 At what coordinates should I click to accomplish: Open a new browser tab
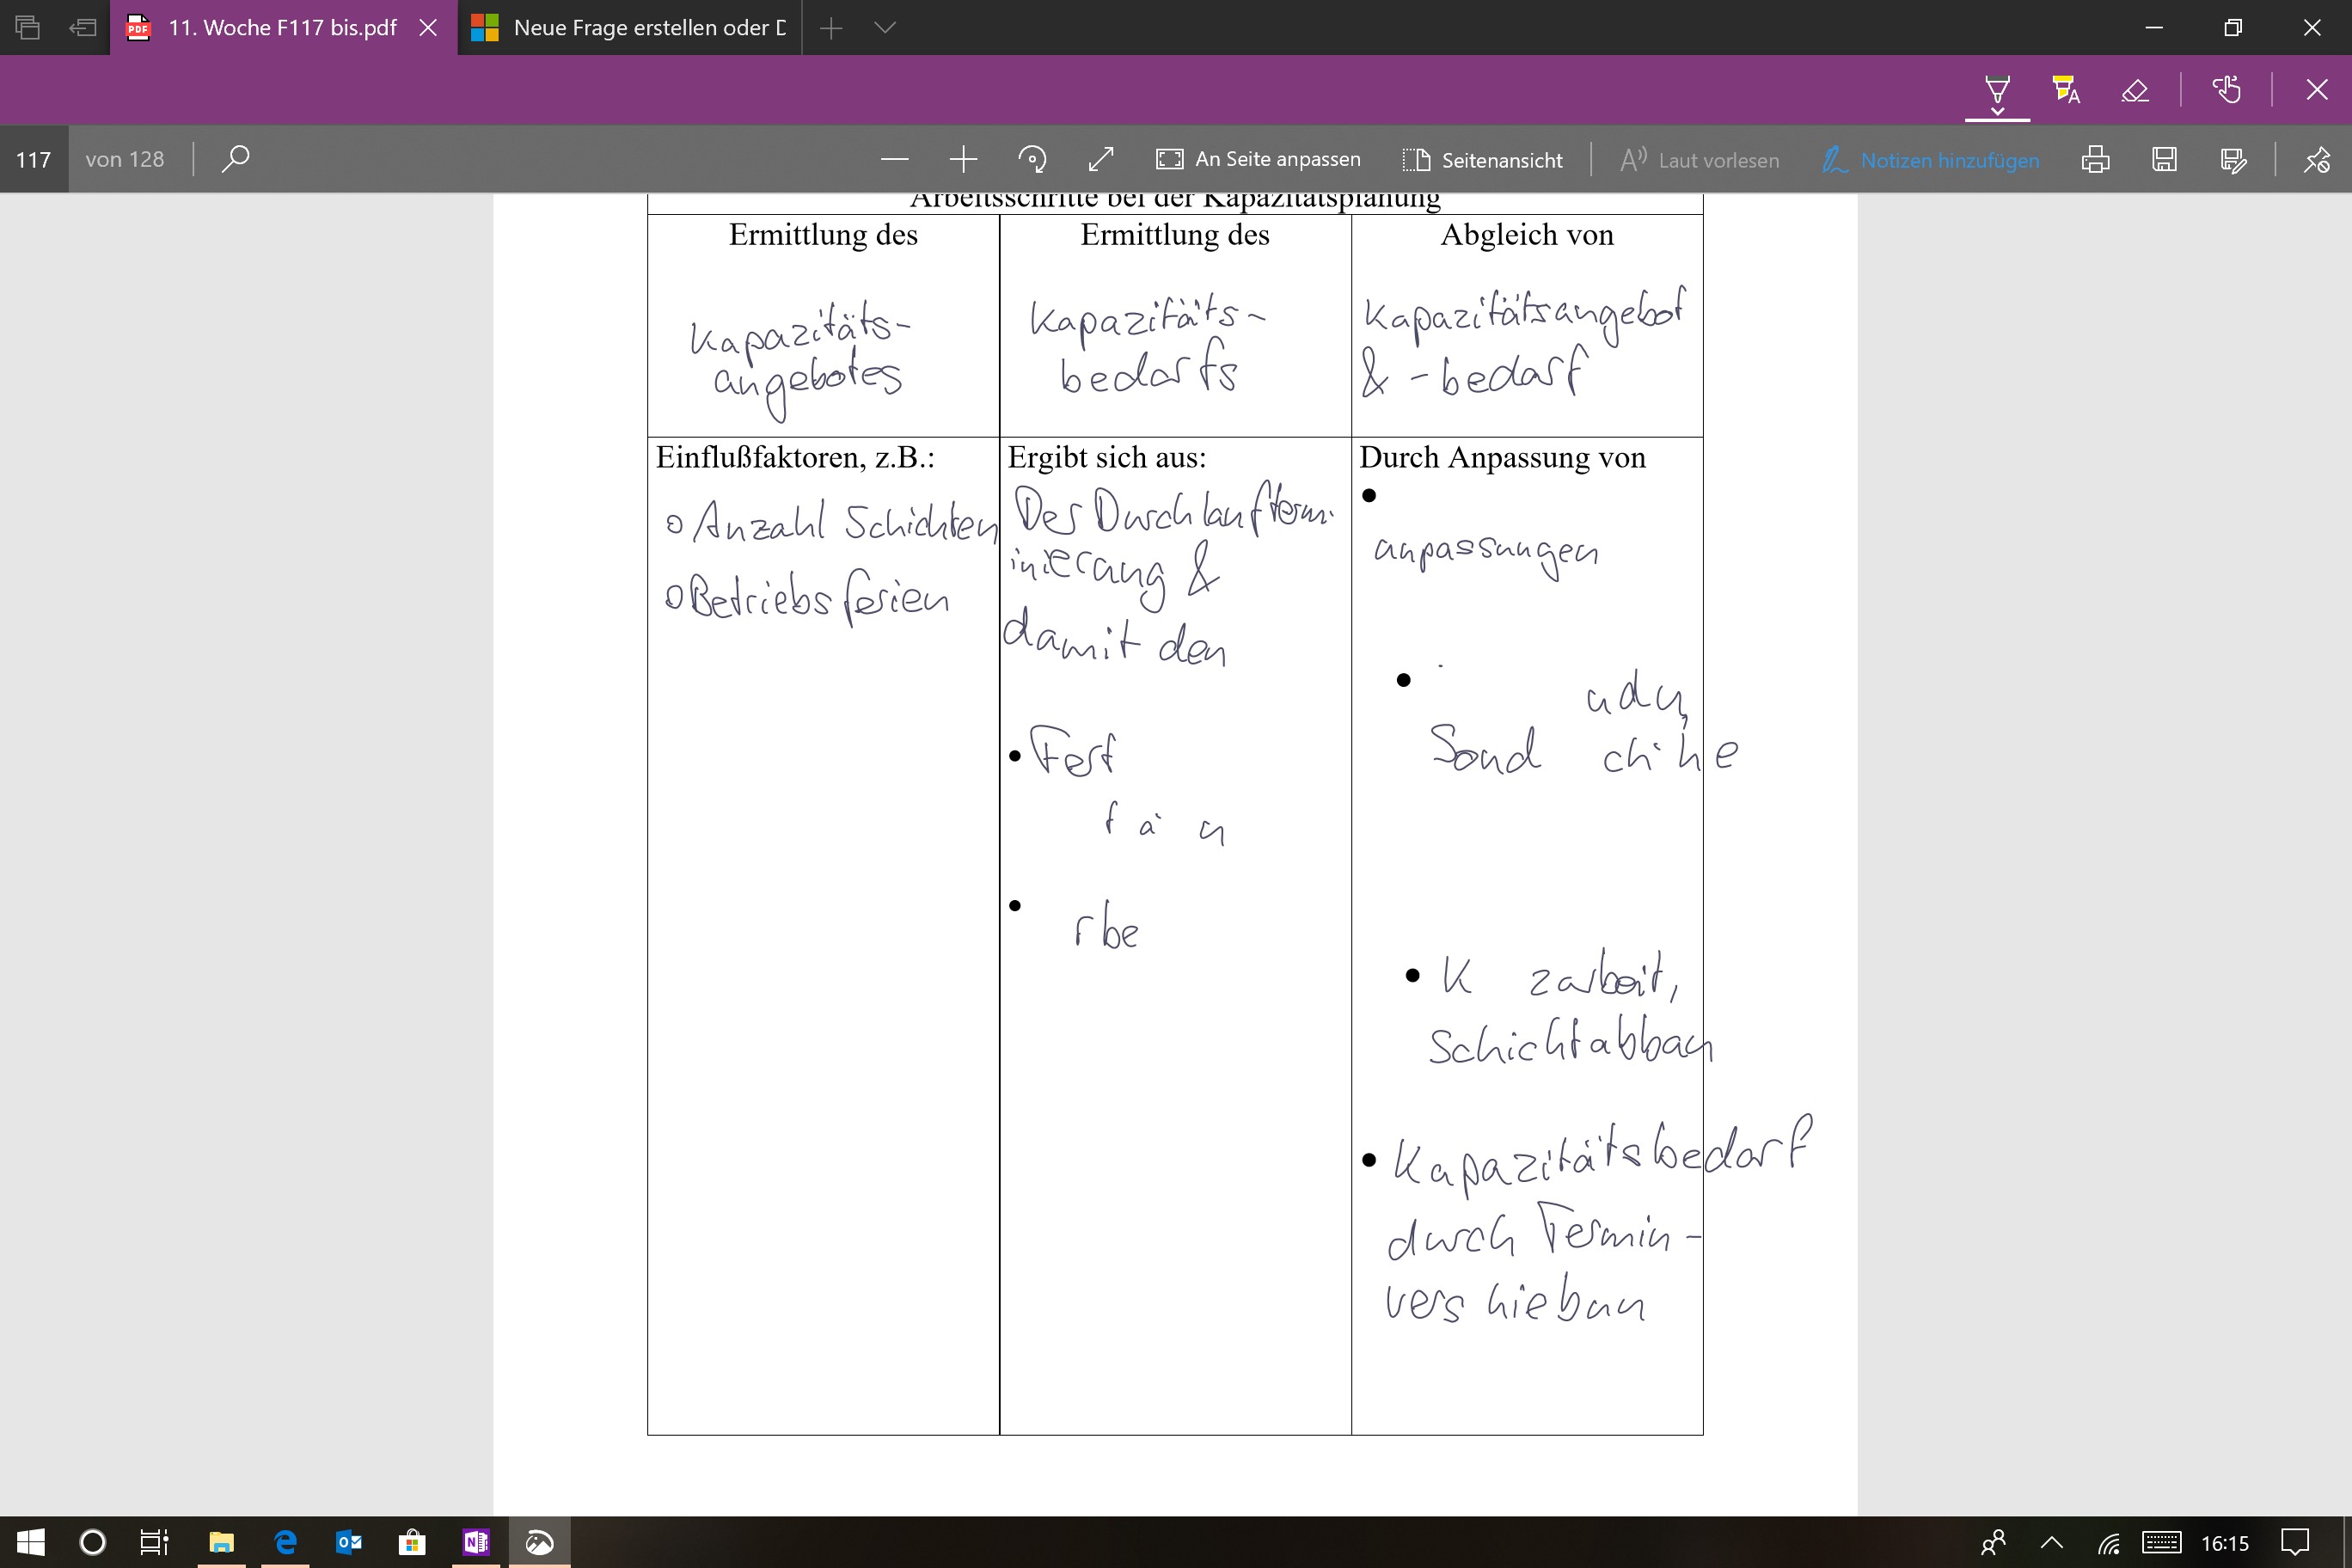[830, 28]
